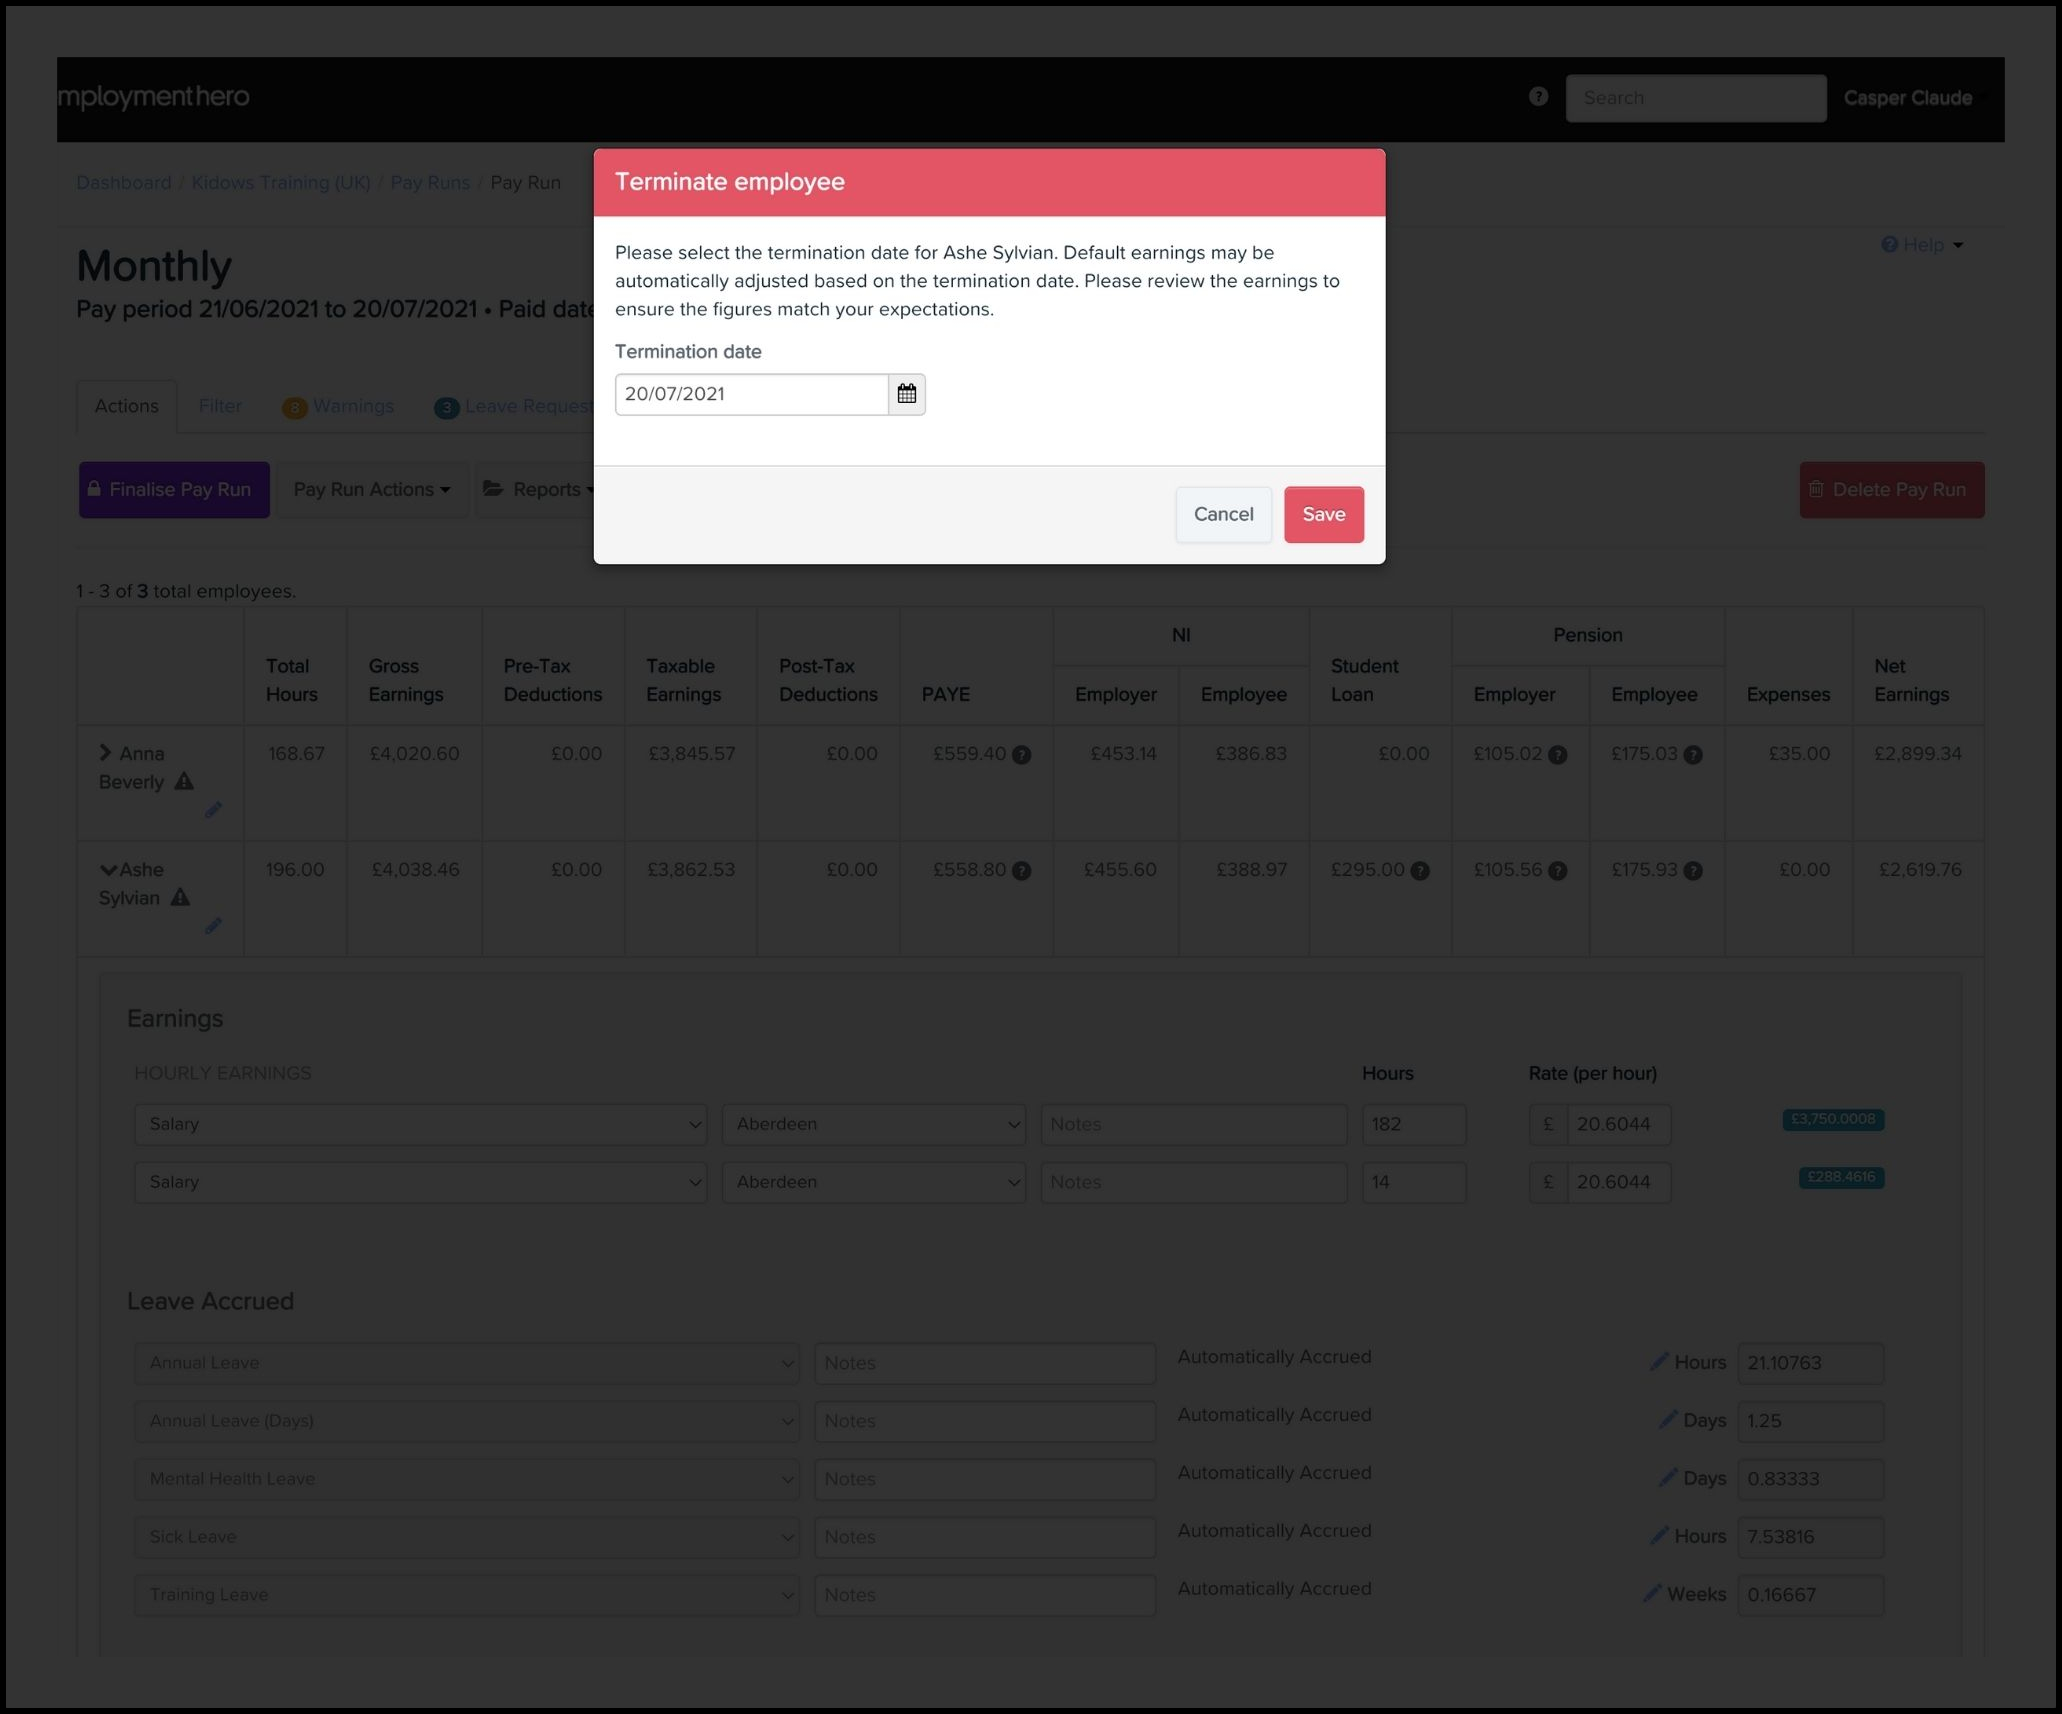This screenshot has width=2062, height=1714.
Task: Click the PAYE info icon for Anna Beverly
Action: click(1021, 755)
